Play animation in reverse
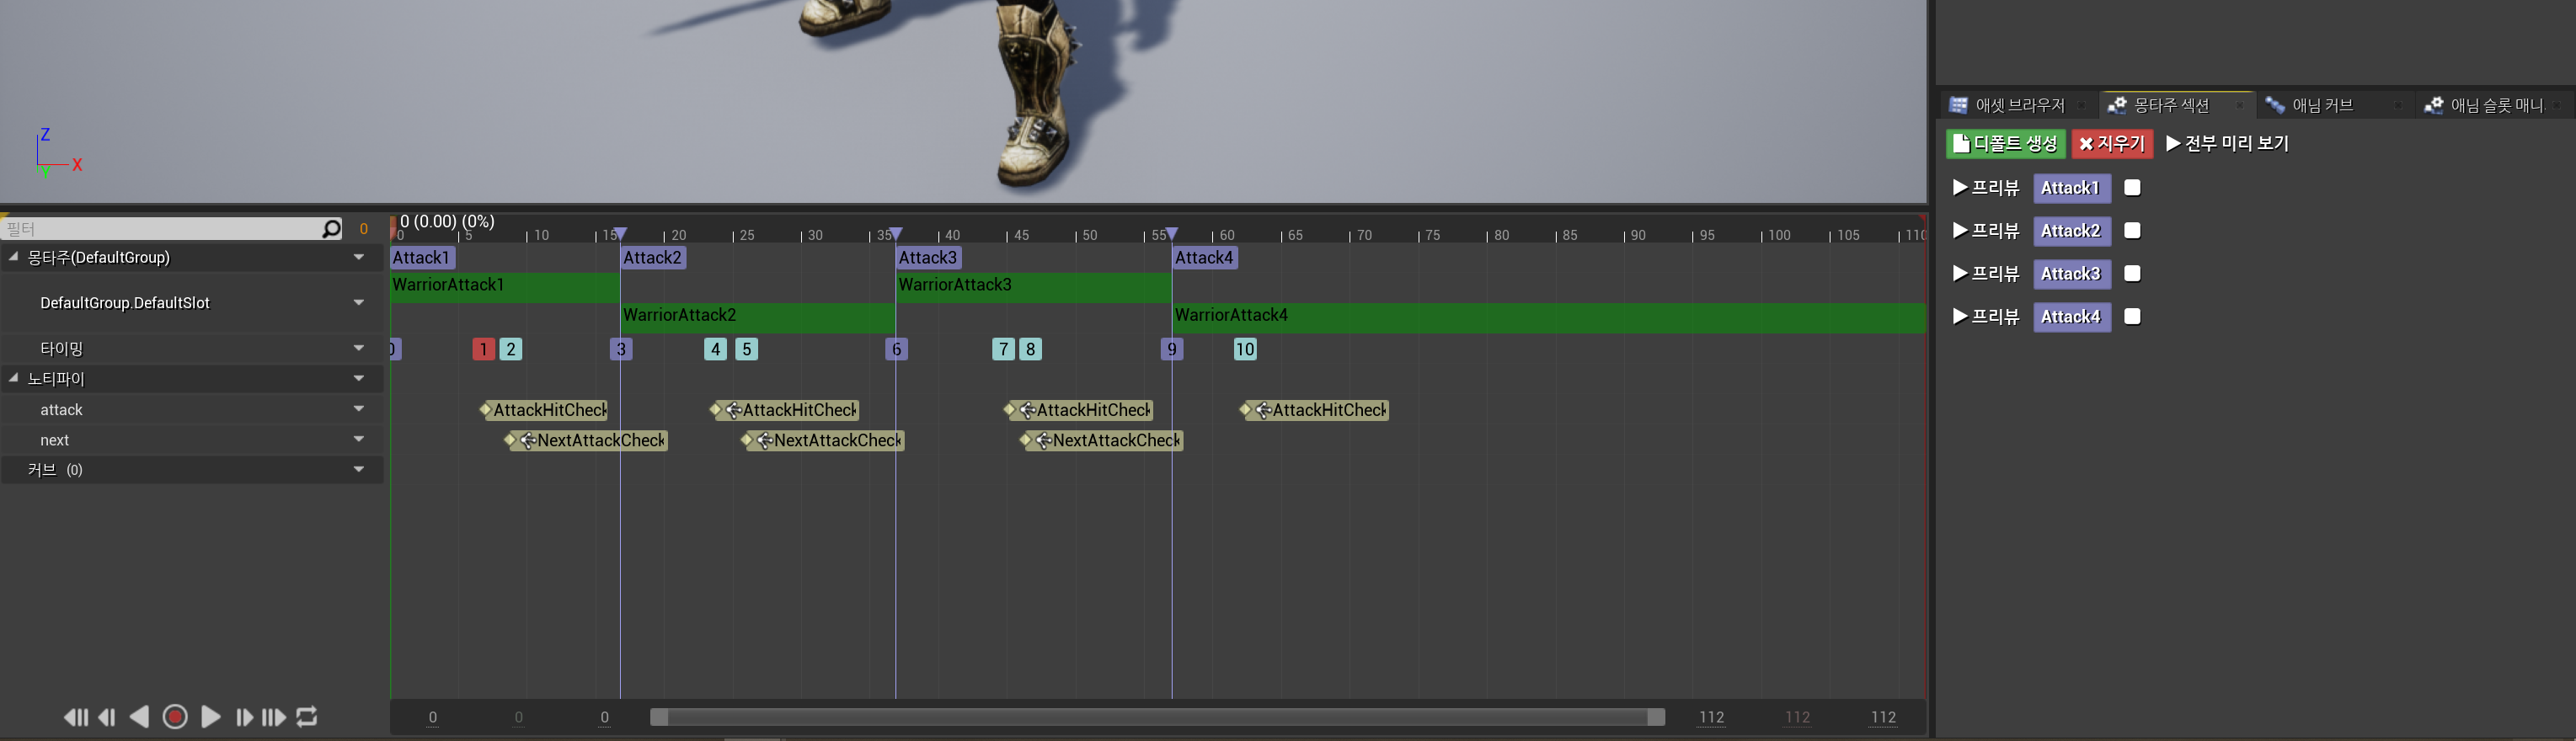Viewport: 2576px width, 741px height. 139,717
